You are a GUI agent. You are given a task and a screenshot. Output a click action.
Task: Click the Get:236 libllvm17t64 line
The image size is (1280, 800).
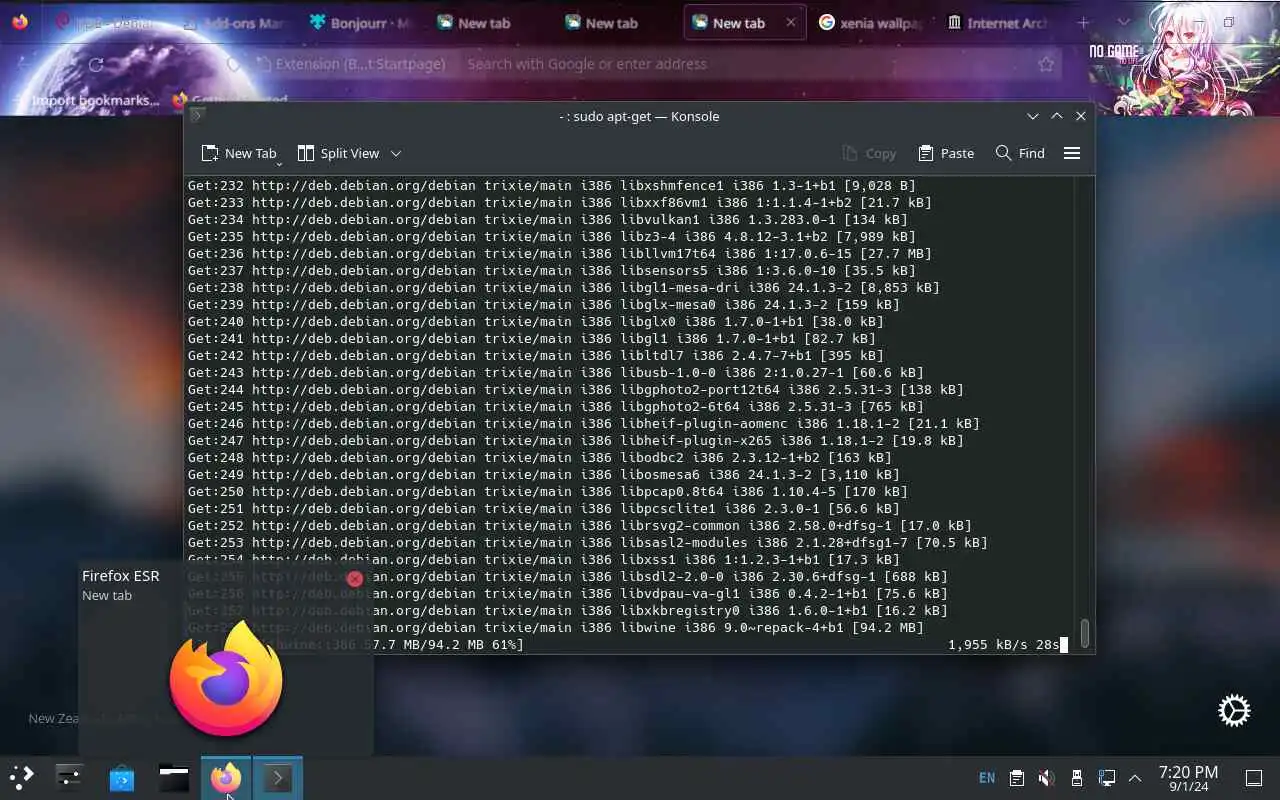pos(560,253)
